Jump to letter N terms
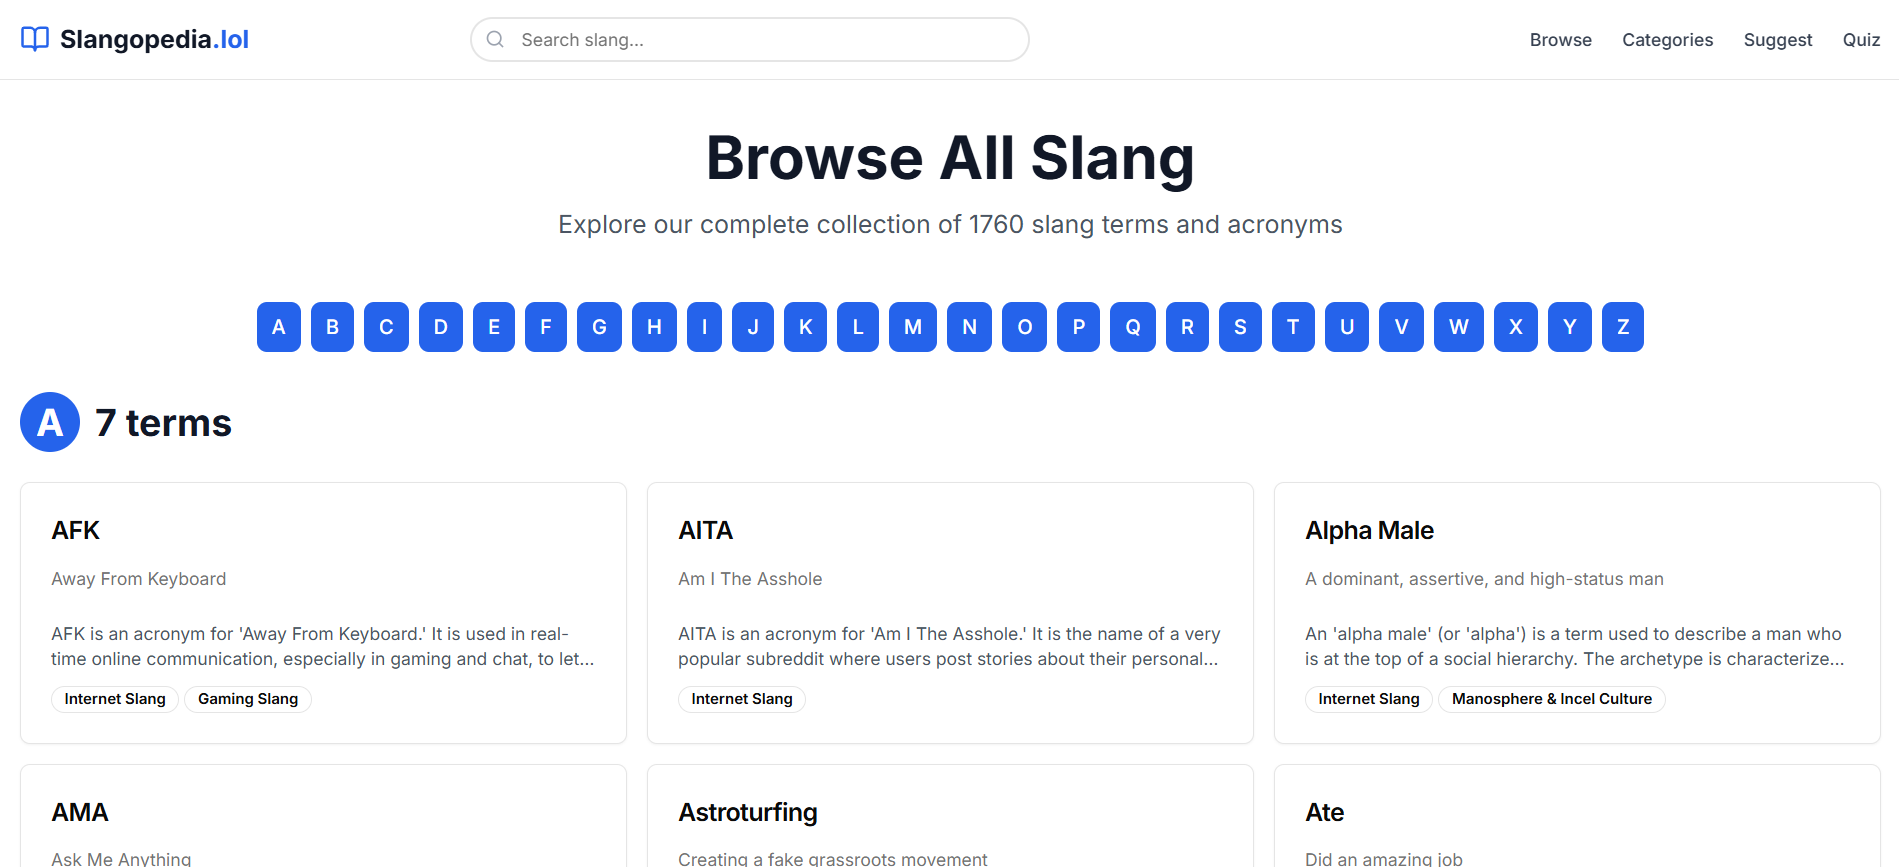The width and height of the screenshot is (1899, 867). 969,327
